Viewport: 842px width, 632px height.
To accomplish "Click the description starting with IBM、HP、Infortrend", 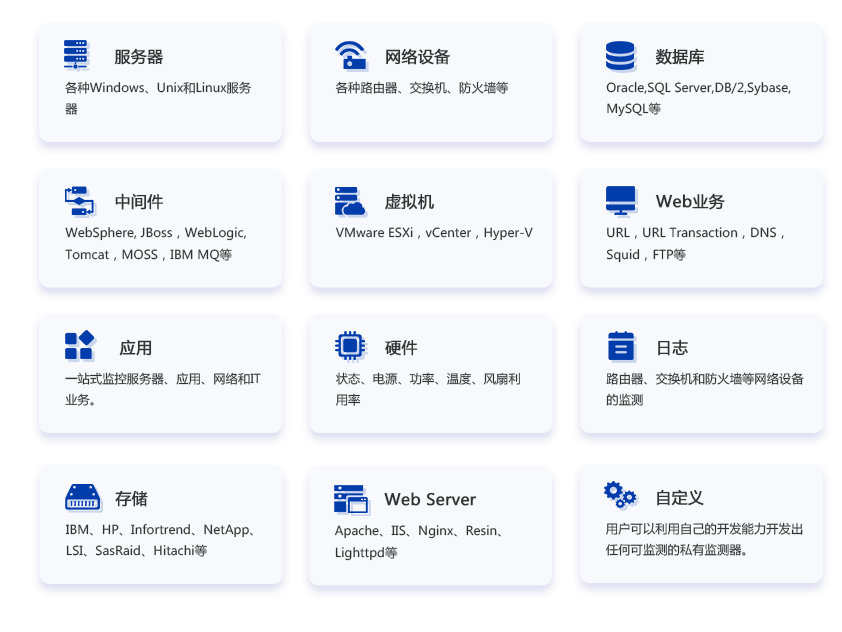I will point(160,540).
